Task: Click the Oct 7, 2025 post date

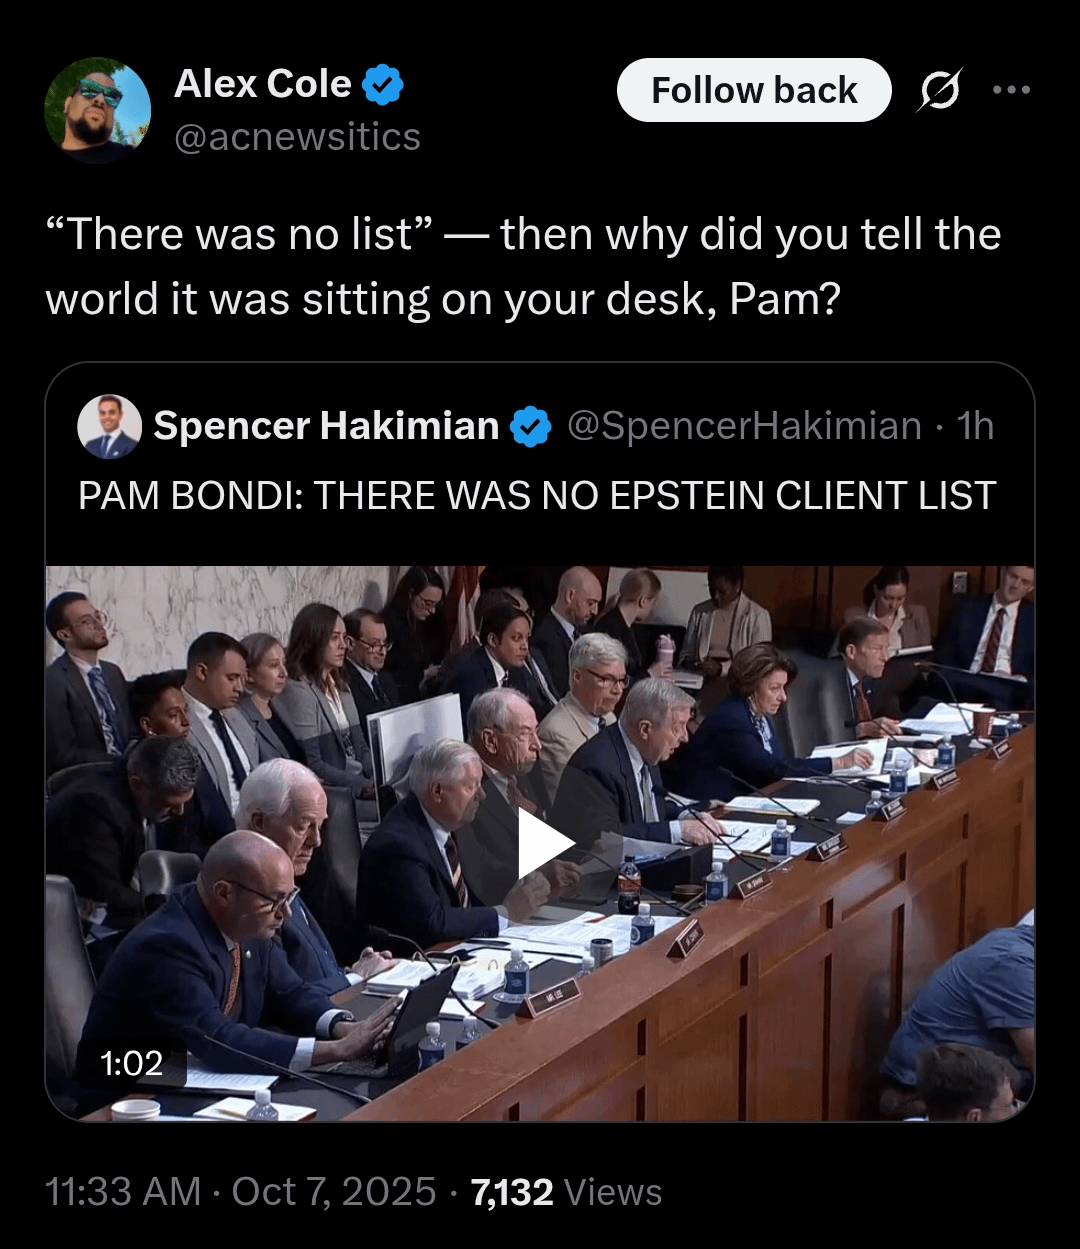Action: coord(334,1192)
